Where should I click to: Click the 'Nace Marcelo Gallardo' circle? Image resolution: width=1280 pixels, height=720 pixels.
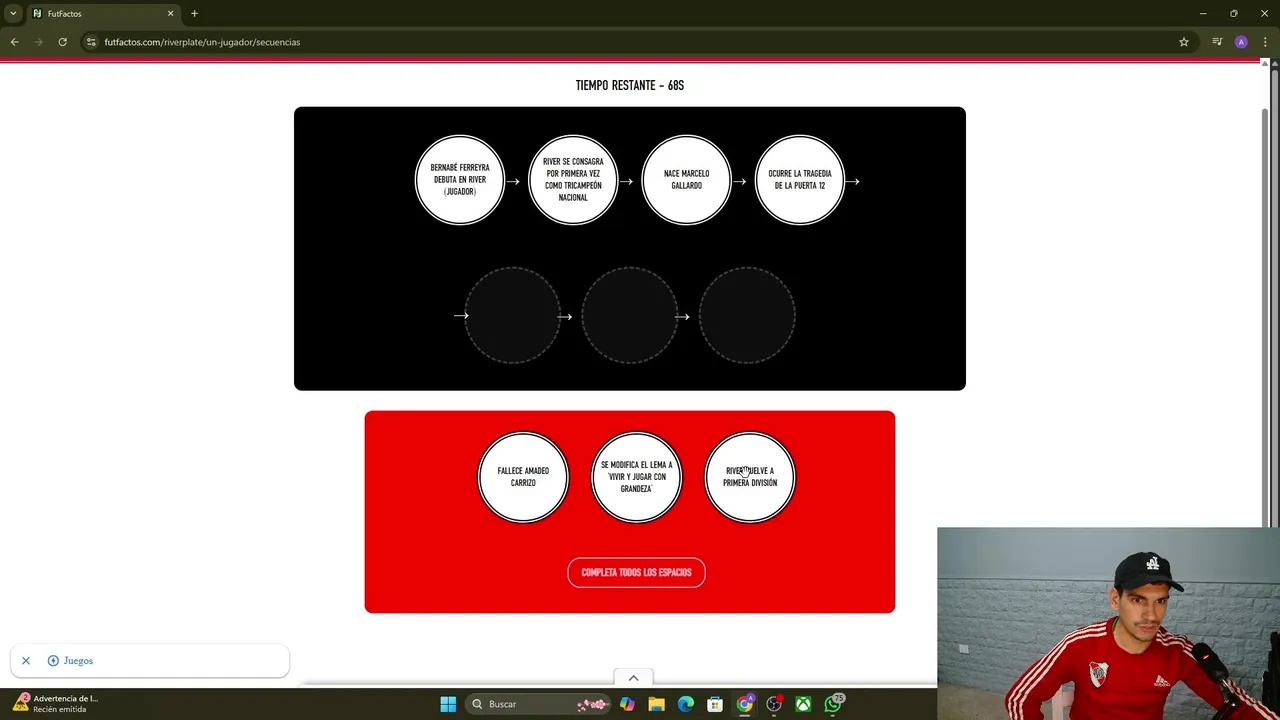[686, 180]
